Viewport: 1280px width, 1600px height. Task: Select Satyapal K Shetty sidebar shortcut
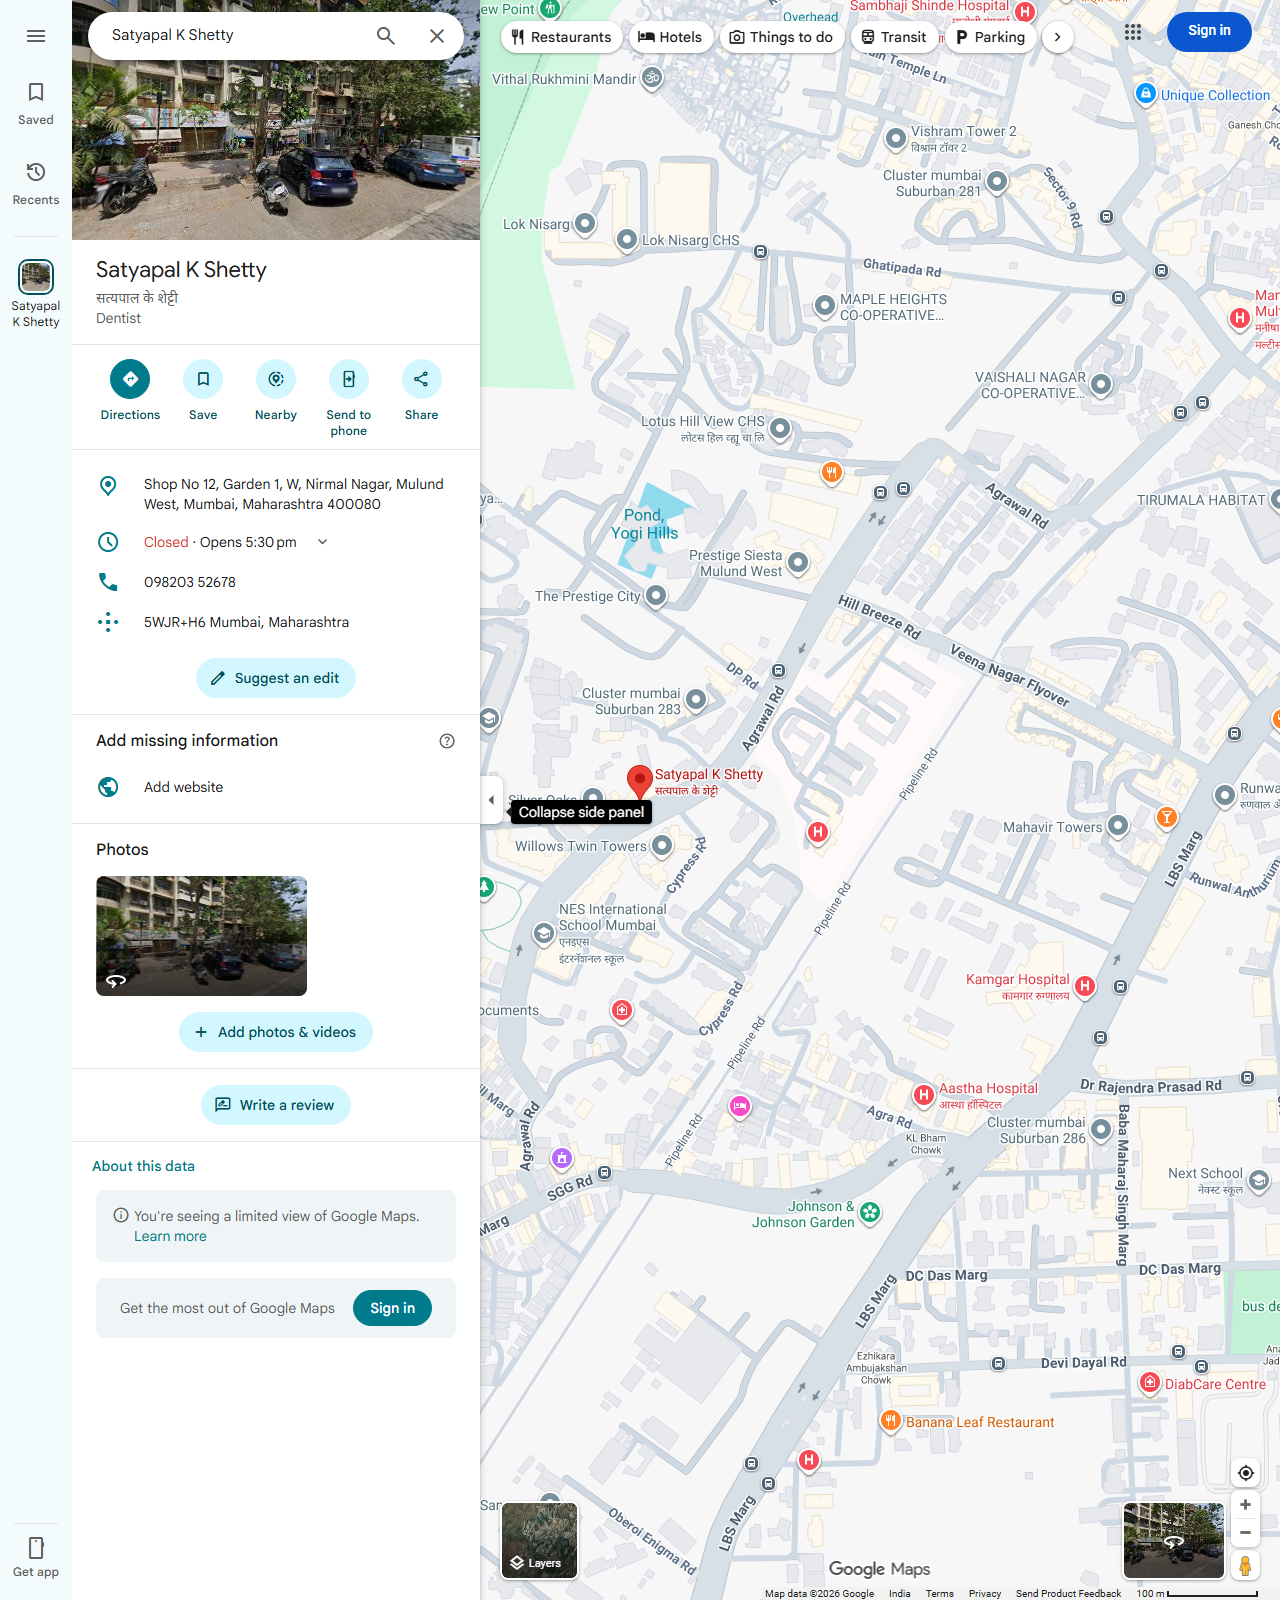(36, 294)
